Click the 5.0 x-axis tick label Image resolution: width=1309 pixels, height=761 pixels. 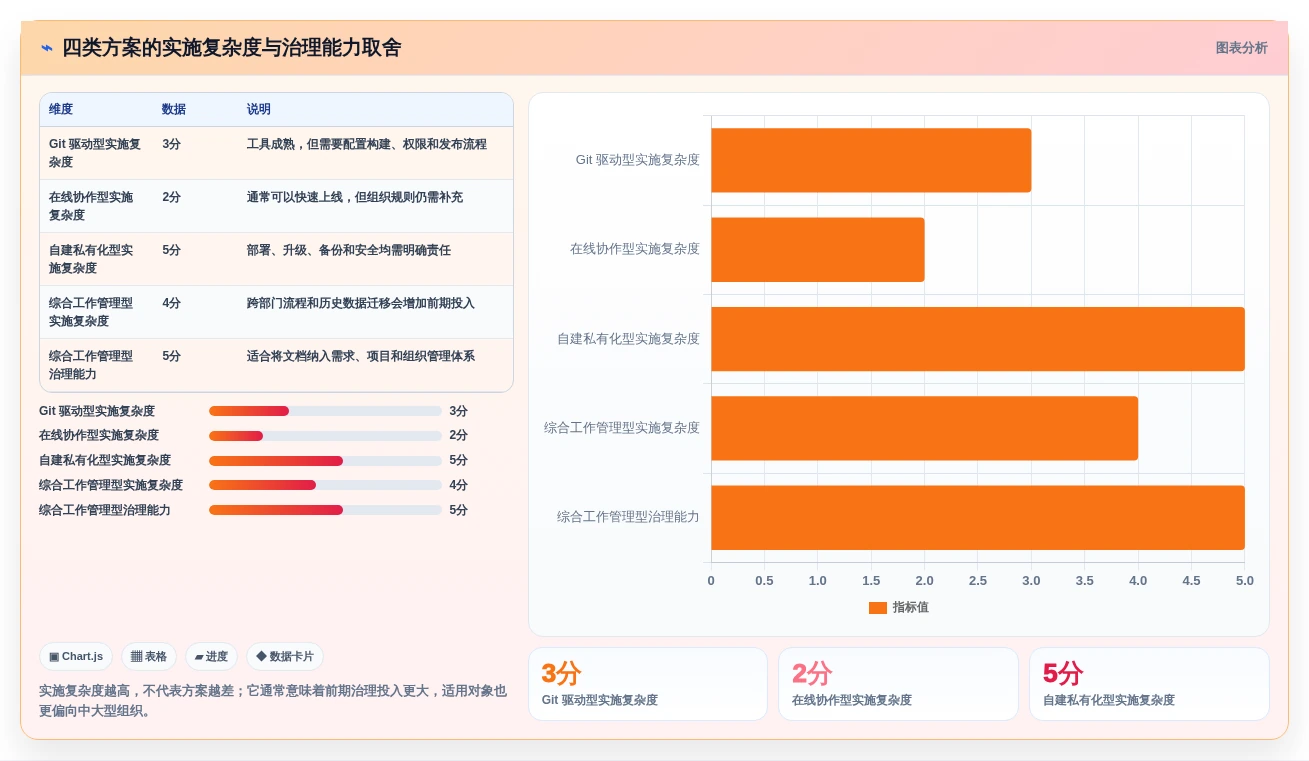(x=1245, y=581)
